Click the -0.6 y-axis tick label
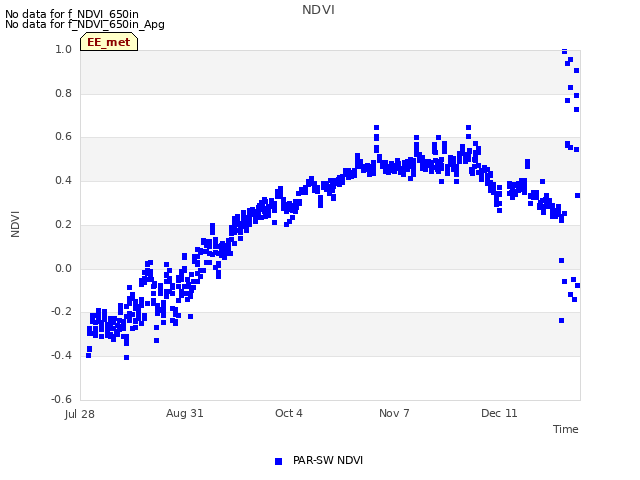The height and width of the screenshot is (480, 640). pos(61,399)
